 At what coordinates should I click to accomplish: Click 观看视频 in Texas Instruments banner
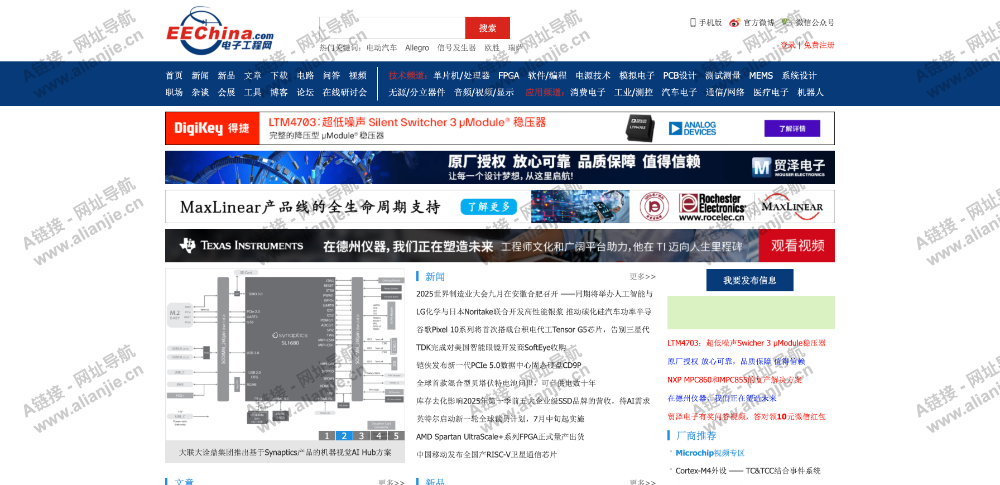pyautogui.click(x=798, y=246)
